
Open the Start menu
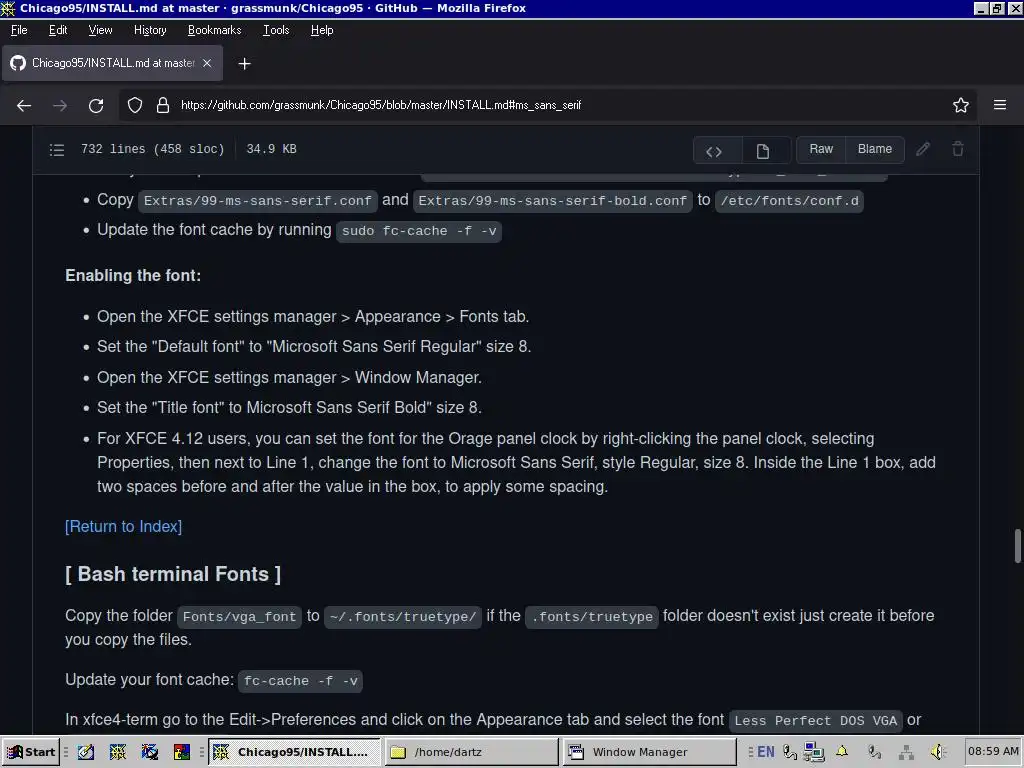[x=30, y=752]
